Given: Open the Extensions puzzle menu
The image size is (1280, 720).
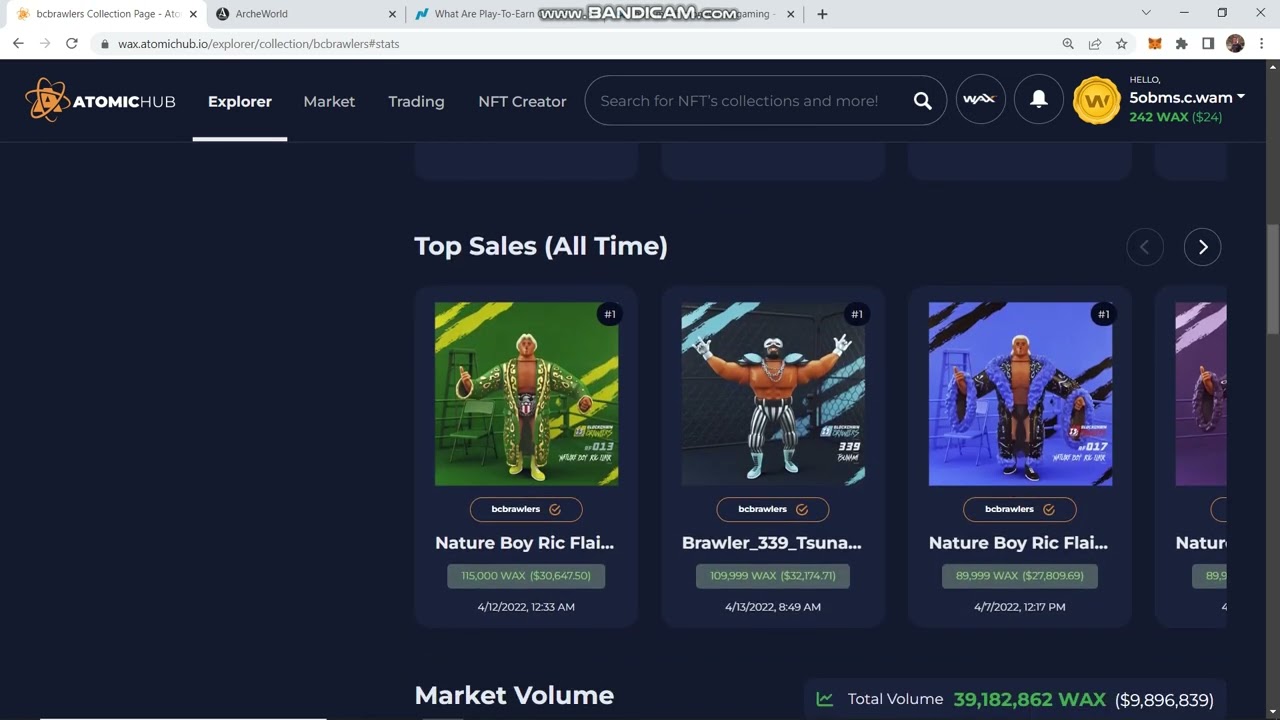Looking at the screenshot, I should [x=1182, y=44].
